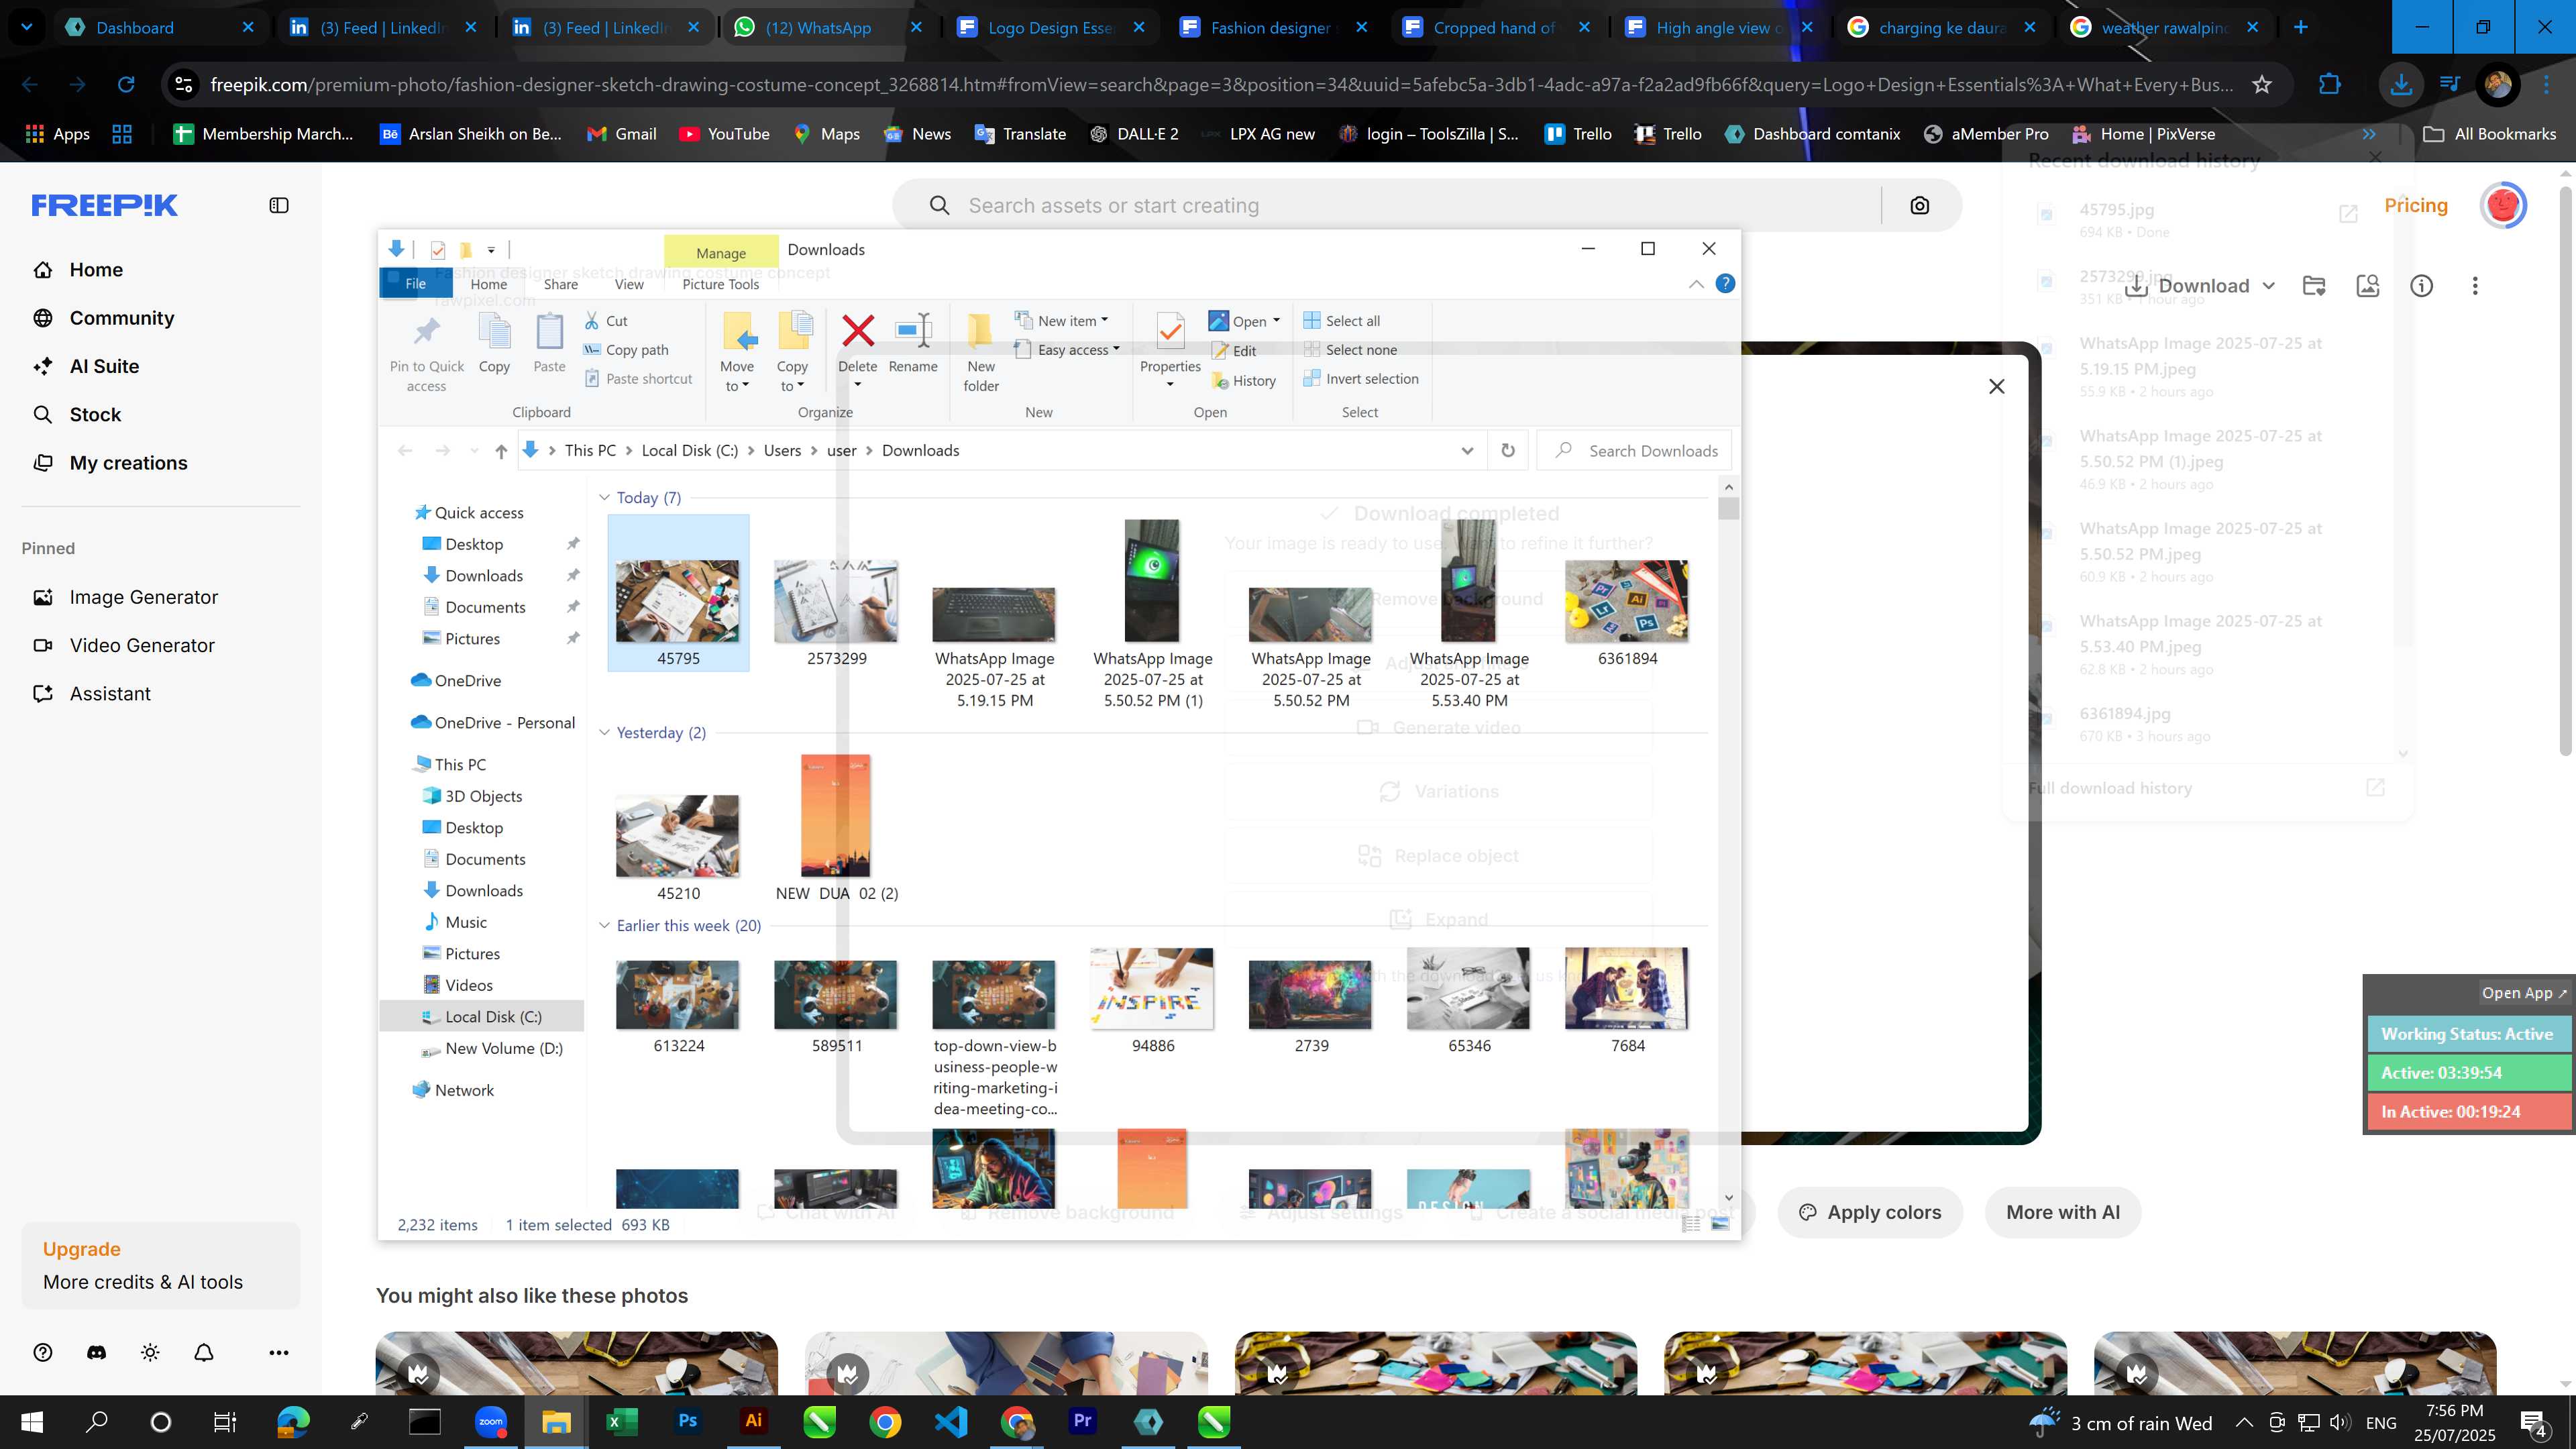Refresh the Downloads folder in Explorer
This screenshot has width=2576, height=1449.
tap(1508, 451)
